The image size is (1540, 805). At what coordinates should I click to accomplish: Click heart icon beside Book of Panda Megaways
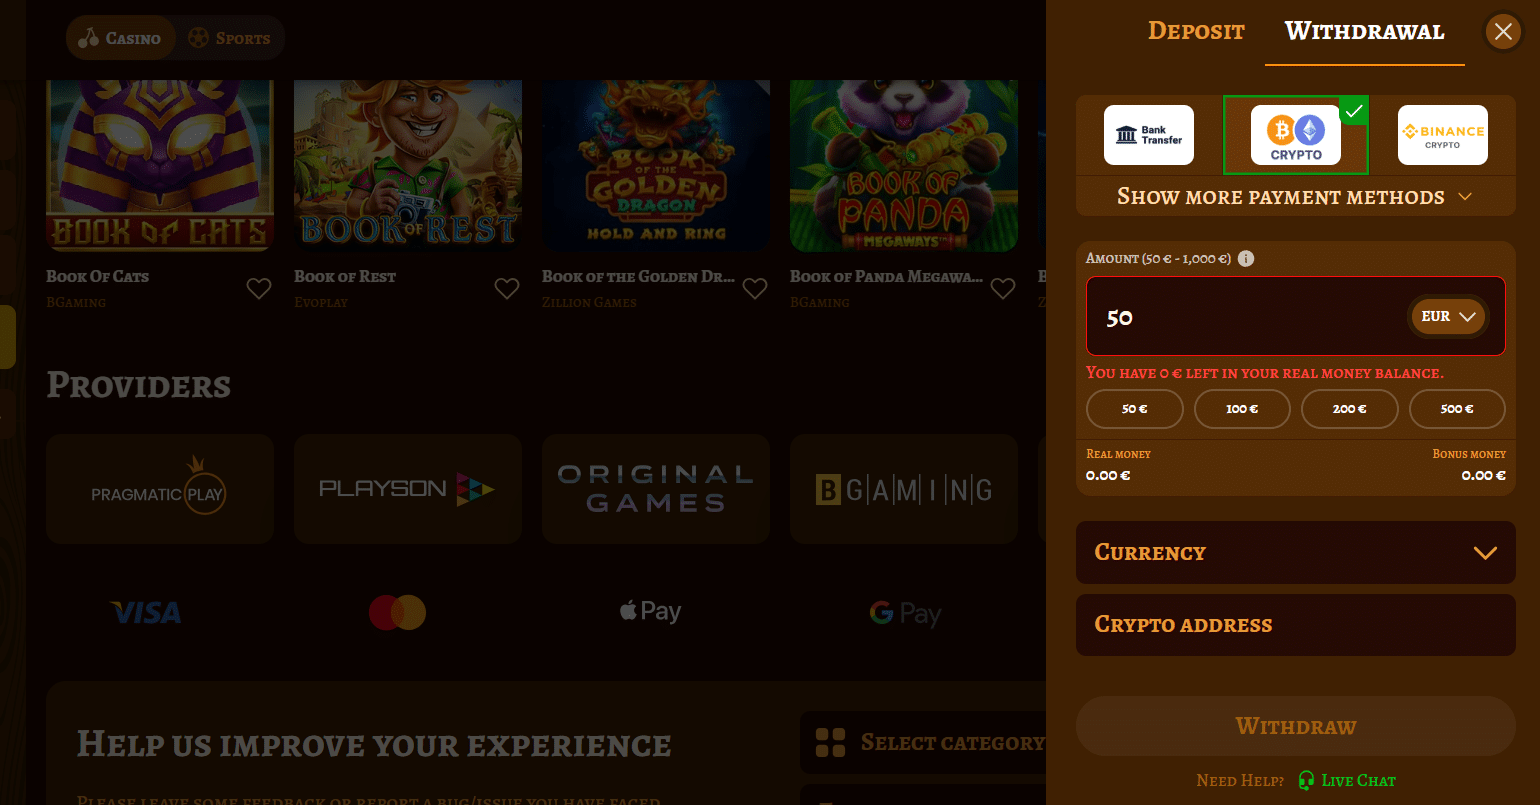[1003, 289]
